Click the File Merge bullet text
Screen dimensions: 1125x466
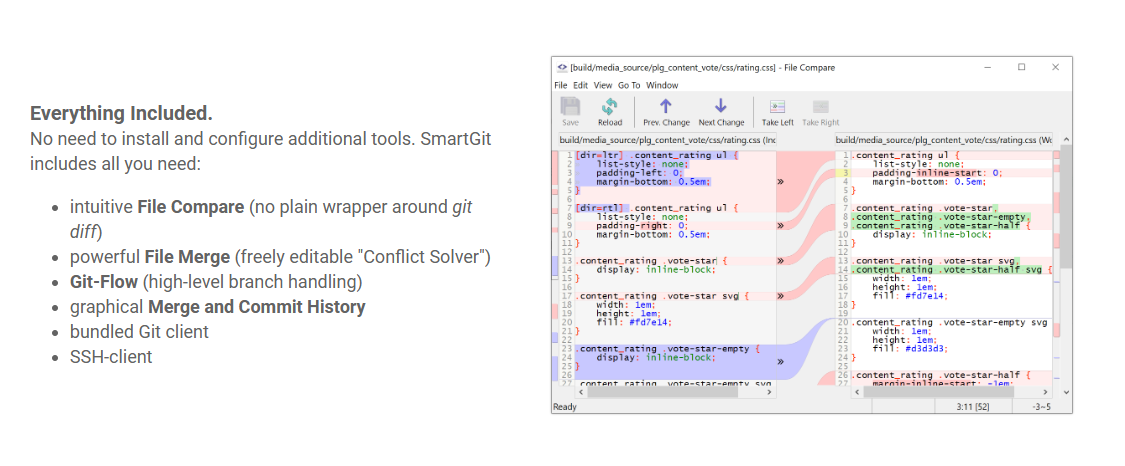point(281,257)
